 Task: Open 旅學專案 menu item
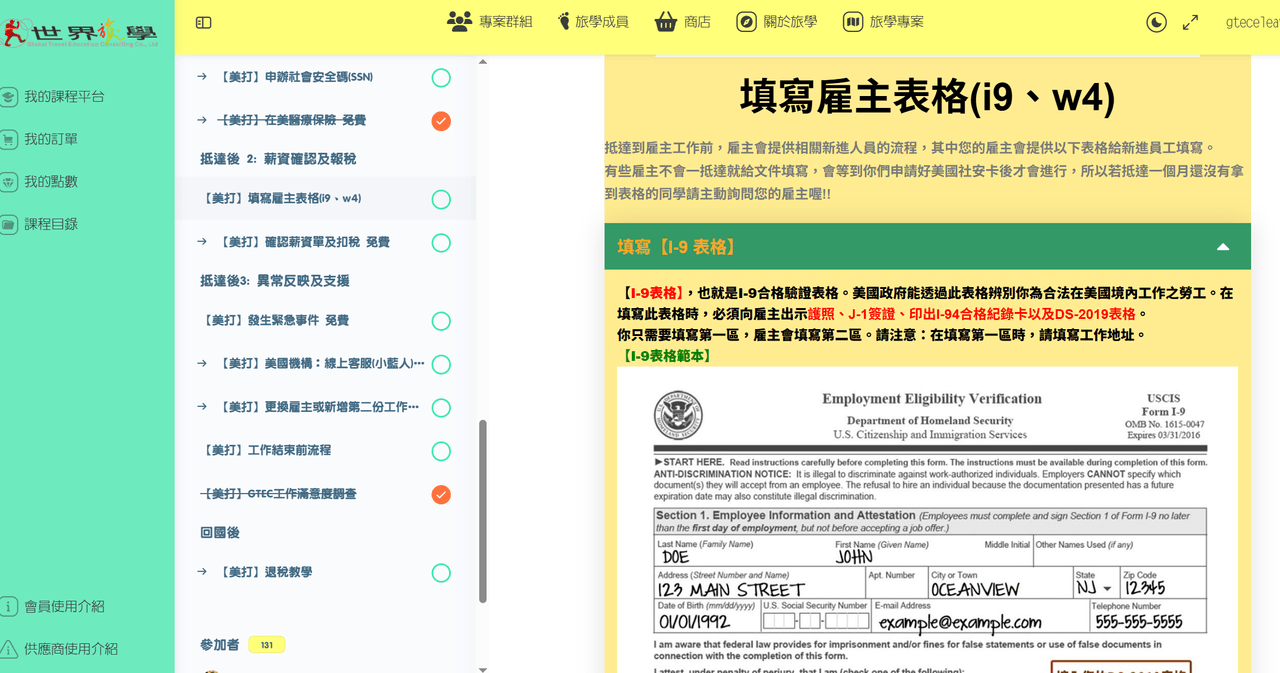pyautogui.click(x=883, y=21)
